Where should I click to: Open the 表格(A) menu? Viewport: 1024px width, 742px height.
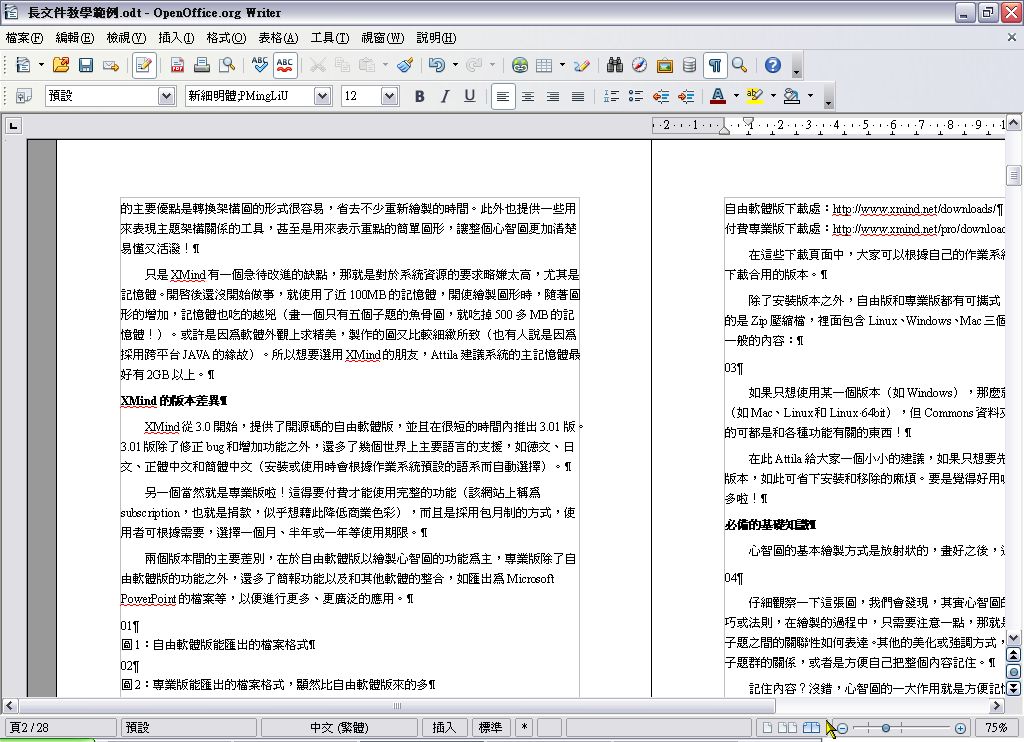[x=278, y=38]
